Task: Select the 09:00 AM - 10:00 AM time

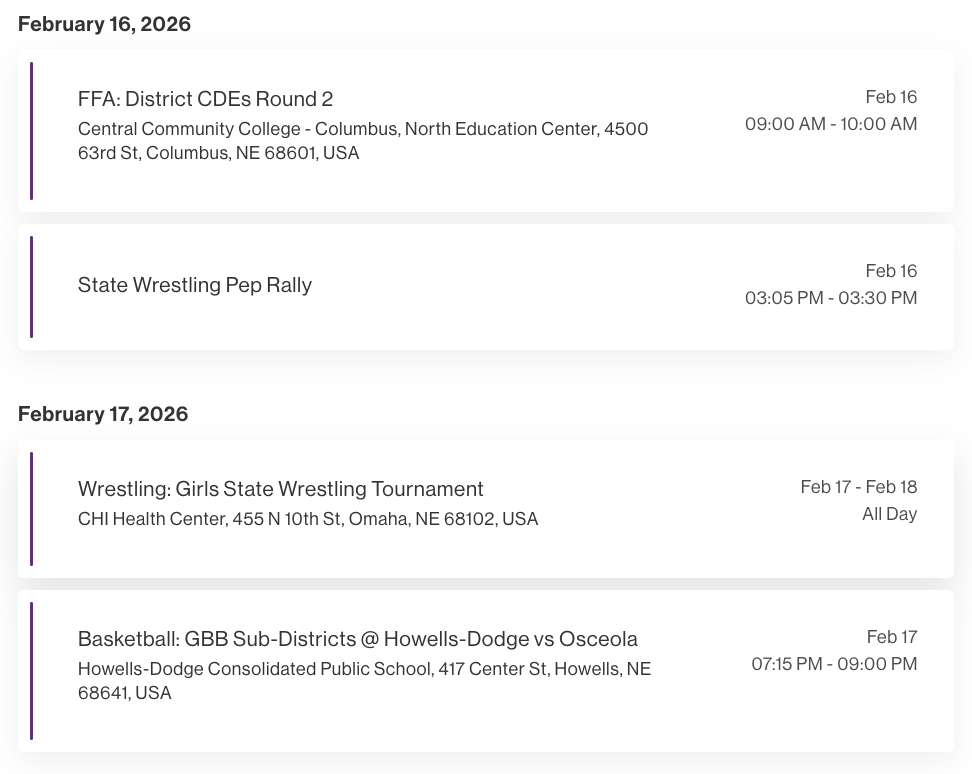Action: pyautogui.click(x=830, y=124)
